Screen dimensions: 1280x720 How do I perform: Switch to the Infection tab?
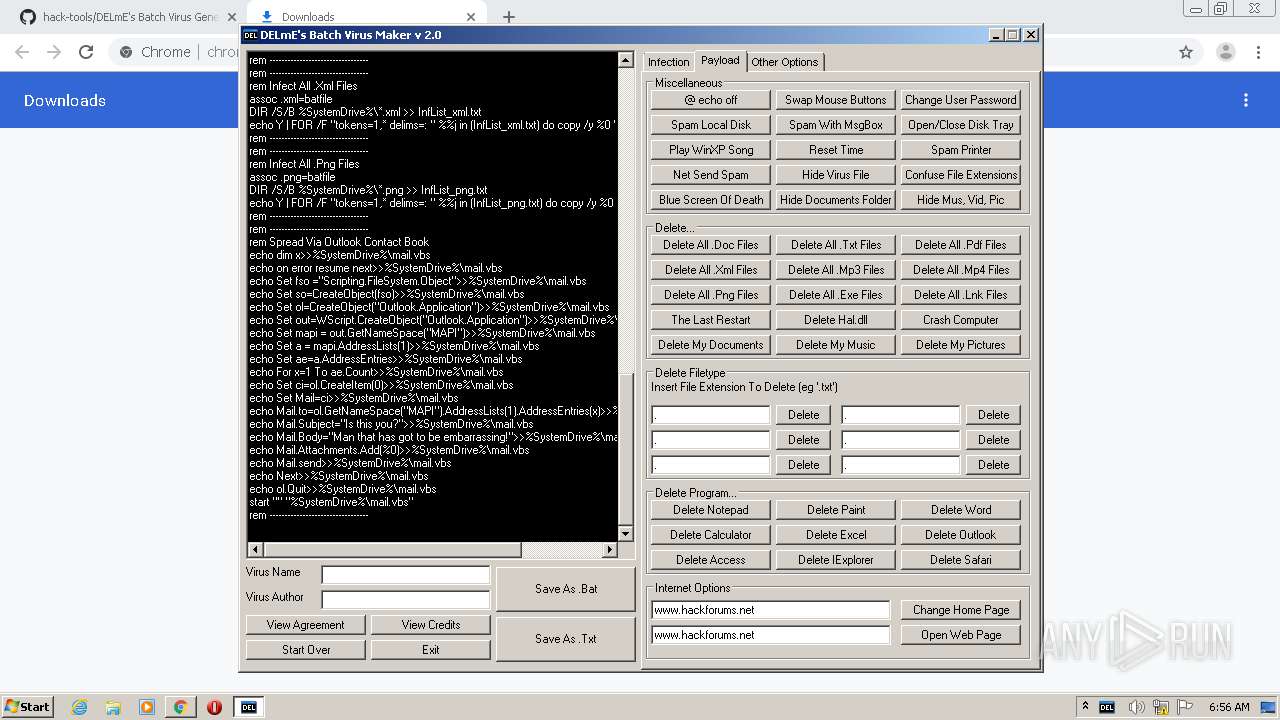[x=668, y=62]
